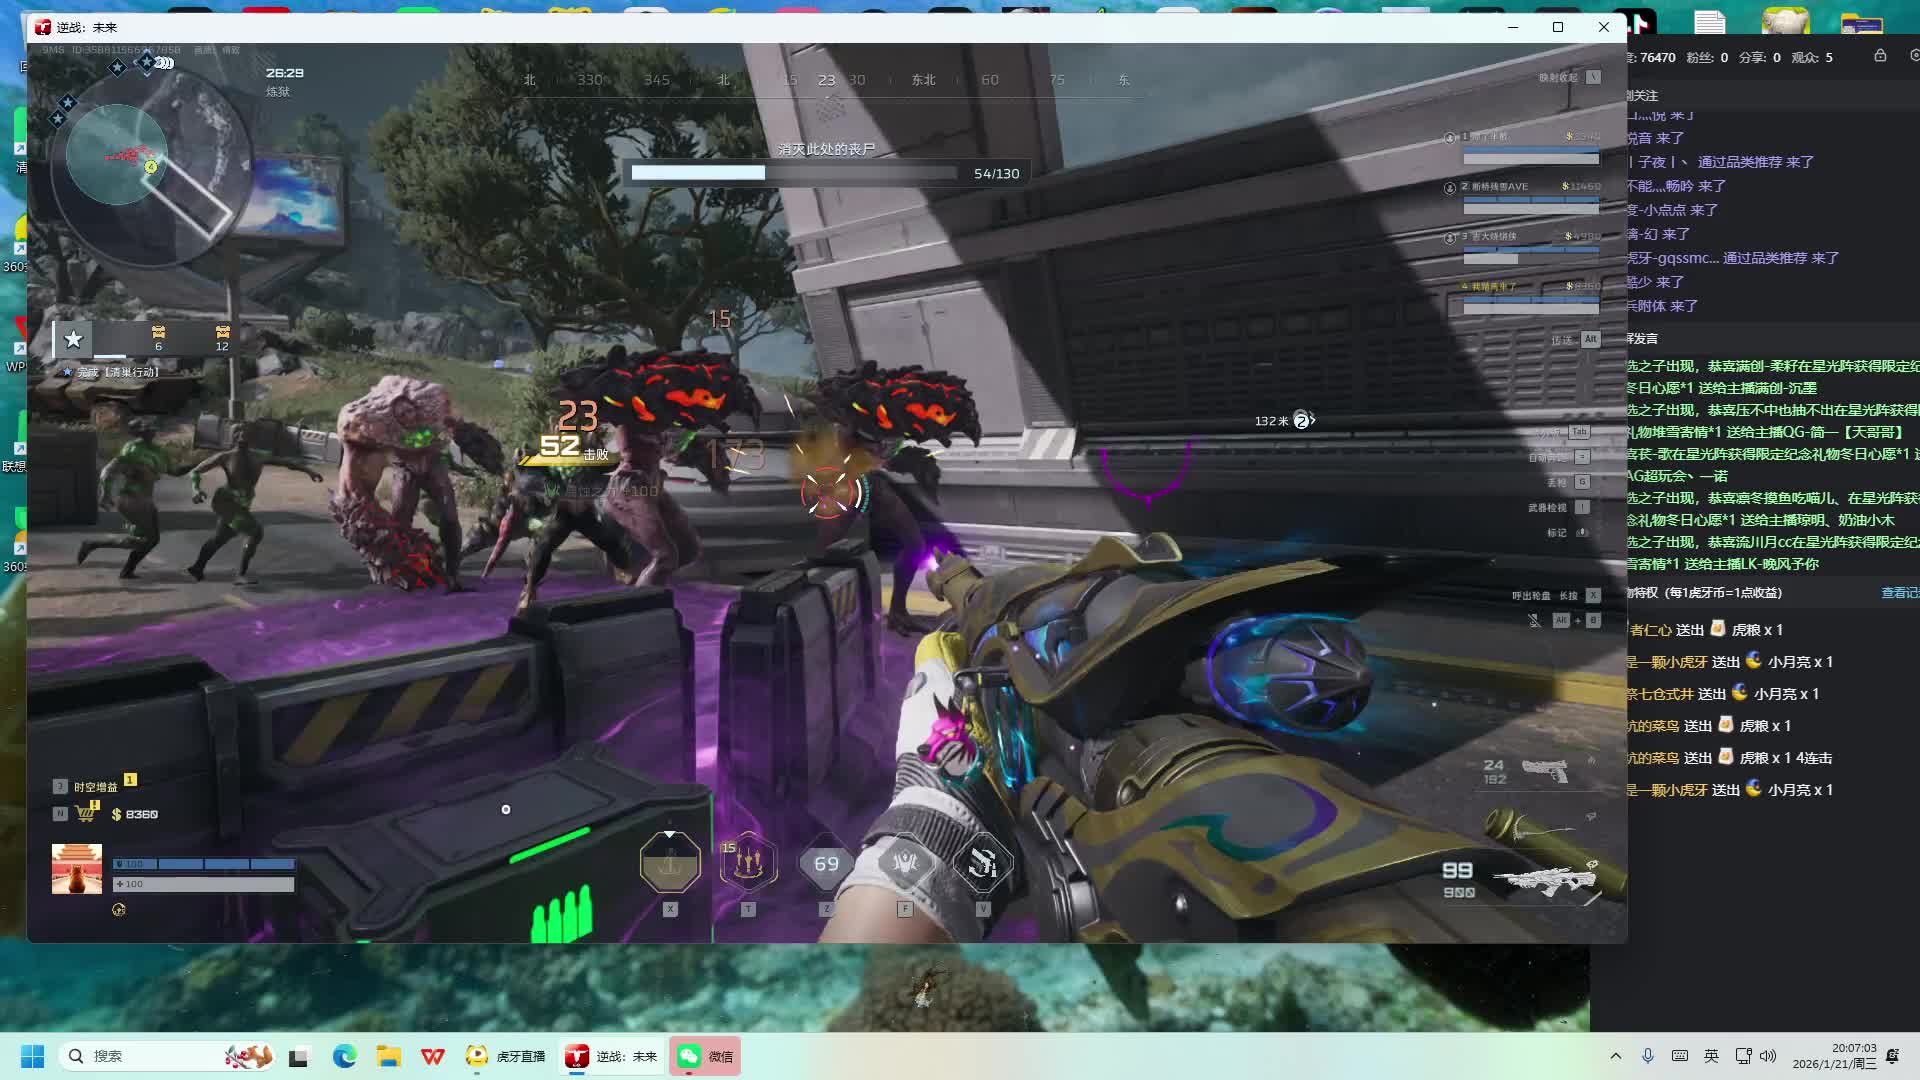Screen dimensions: 1920x1080
Task: Open File Explorer from taskbar
Action: (x=388, y=1056)
